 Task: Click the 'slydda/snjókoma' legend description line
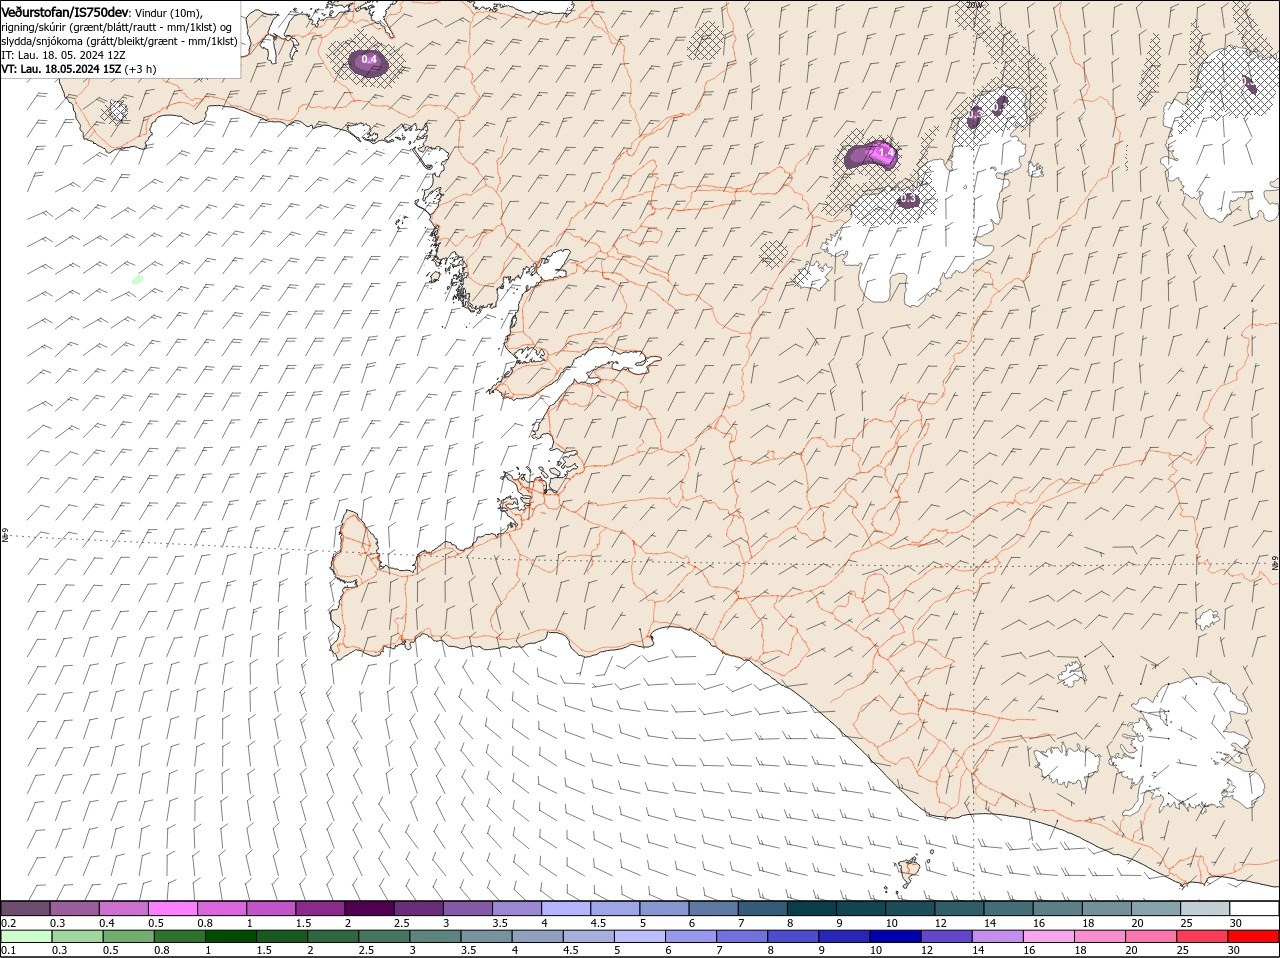(120, 41)
